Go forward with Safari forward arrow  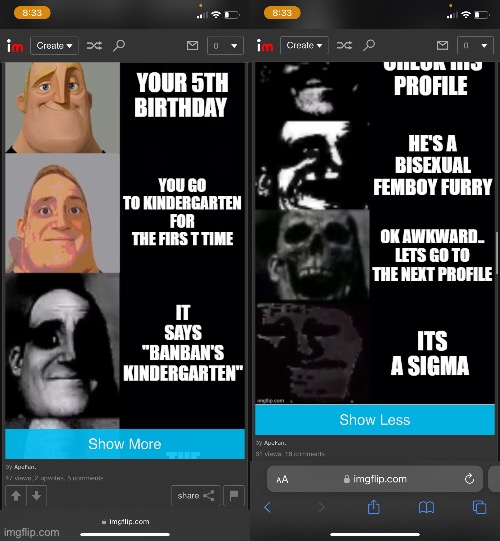click(321, 508)
